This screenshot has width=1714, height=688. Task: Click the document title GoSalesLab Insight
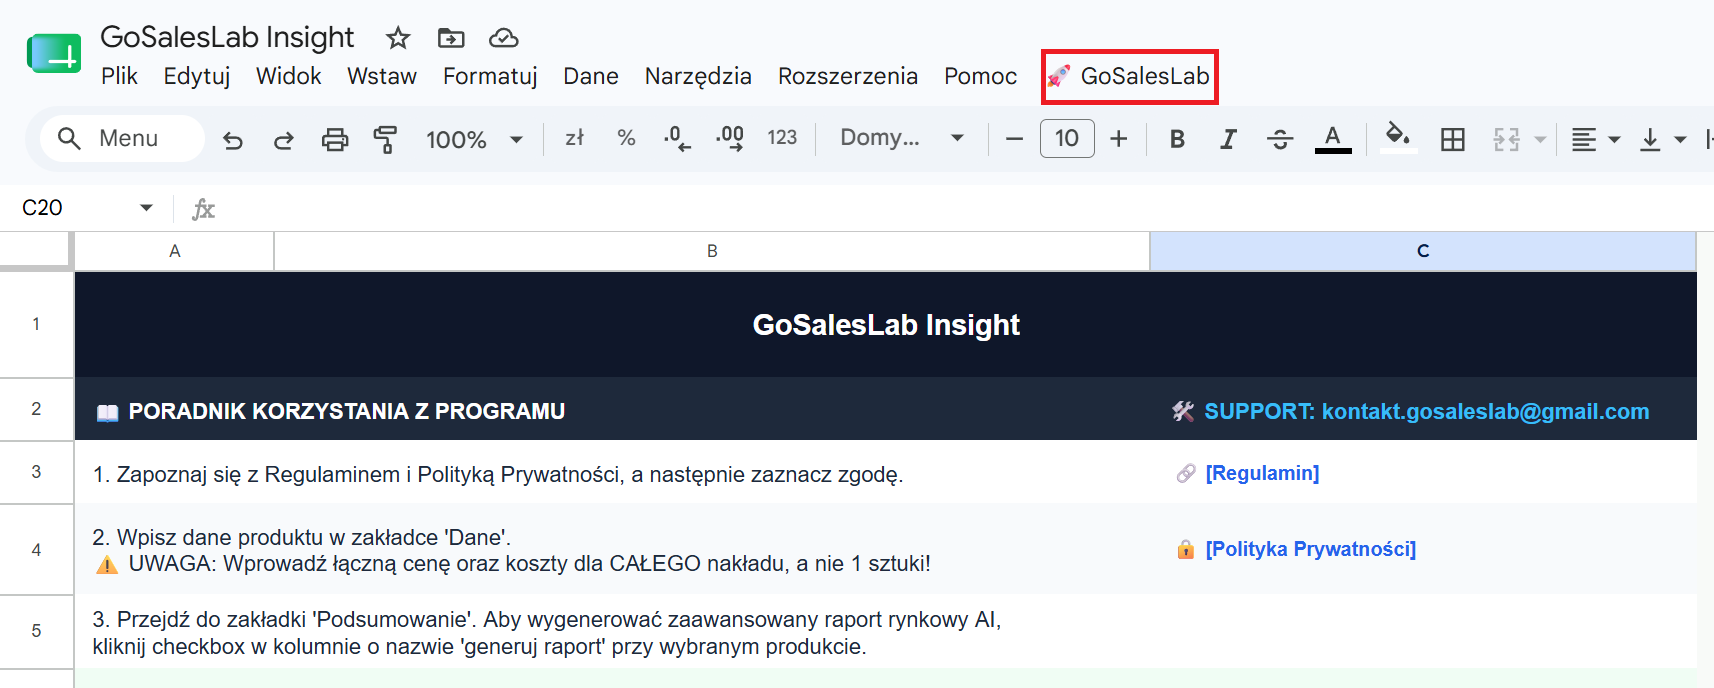pyautogui.click(x=227, y=38)
